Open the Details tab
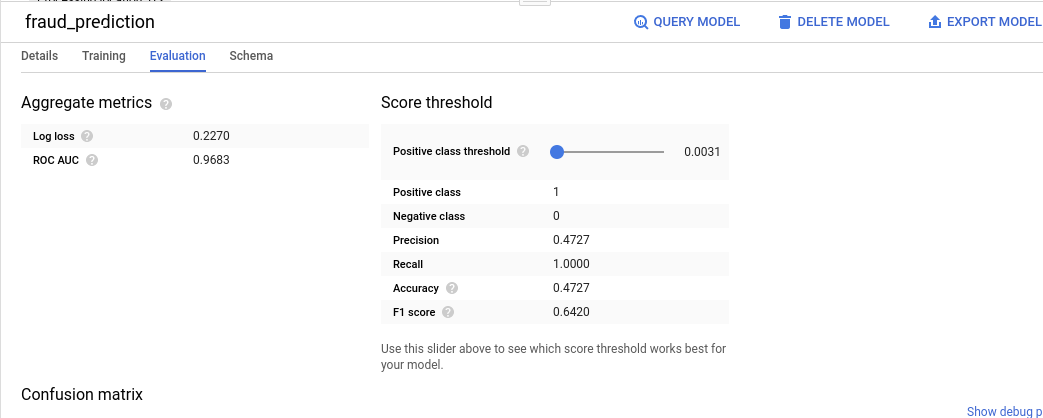Image resolution: width=1043 pixels, height=418 pixels. click(39, 56)
